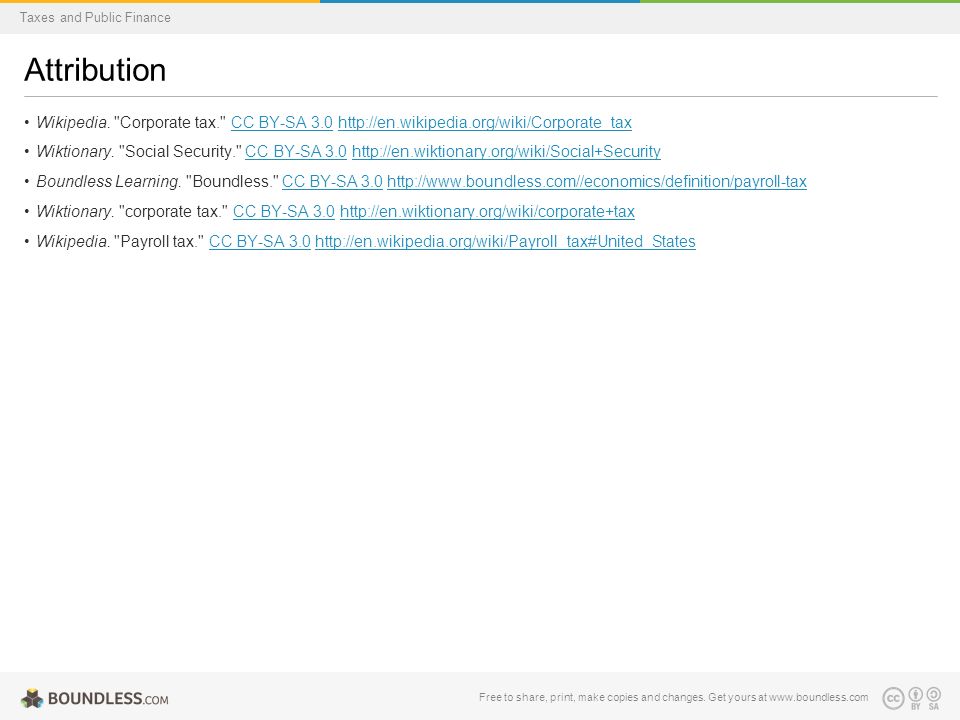Open the Wiktionary Social+Security URL
Image resolution: width=960 pixels, height=720 pixels.
[x=506, y=152]
